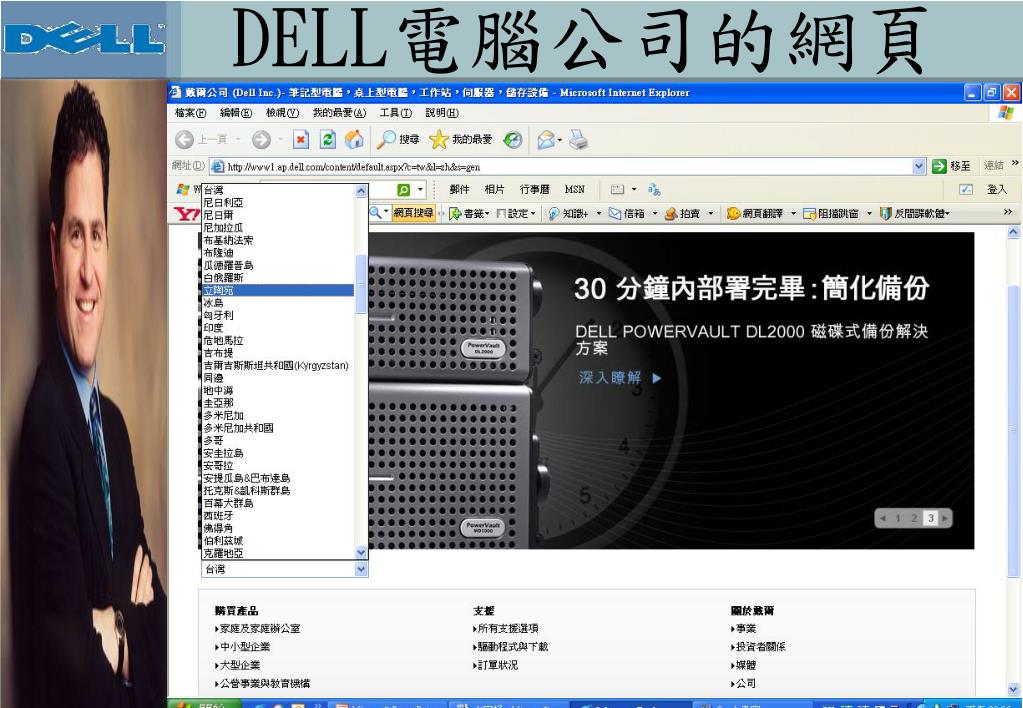Open Yahoo 書籤 bookmarks button
Image resolution: width=1023 pixels, height=708 pixels.
(469, 213)
